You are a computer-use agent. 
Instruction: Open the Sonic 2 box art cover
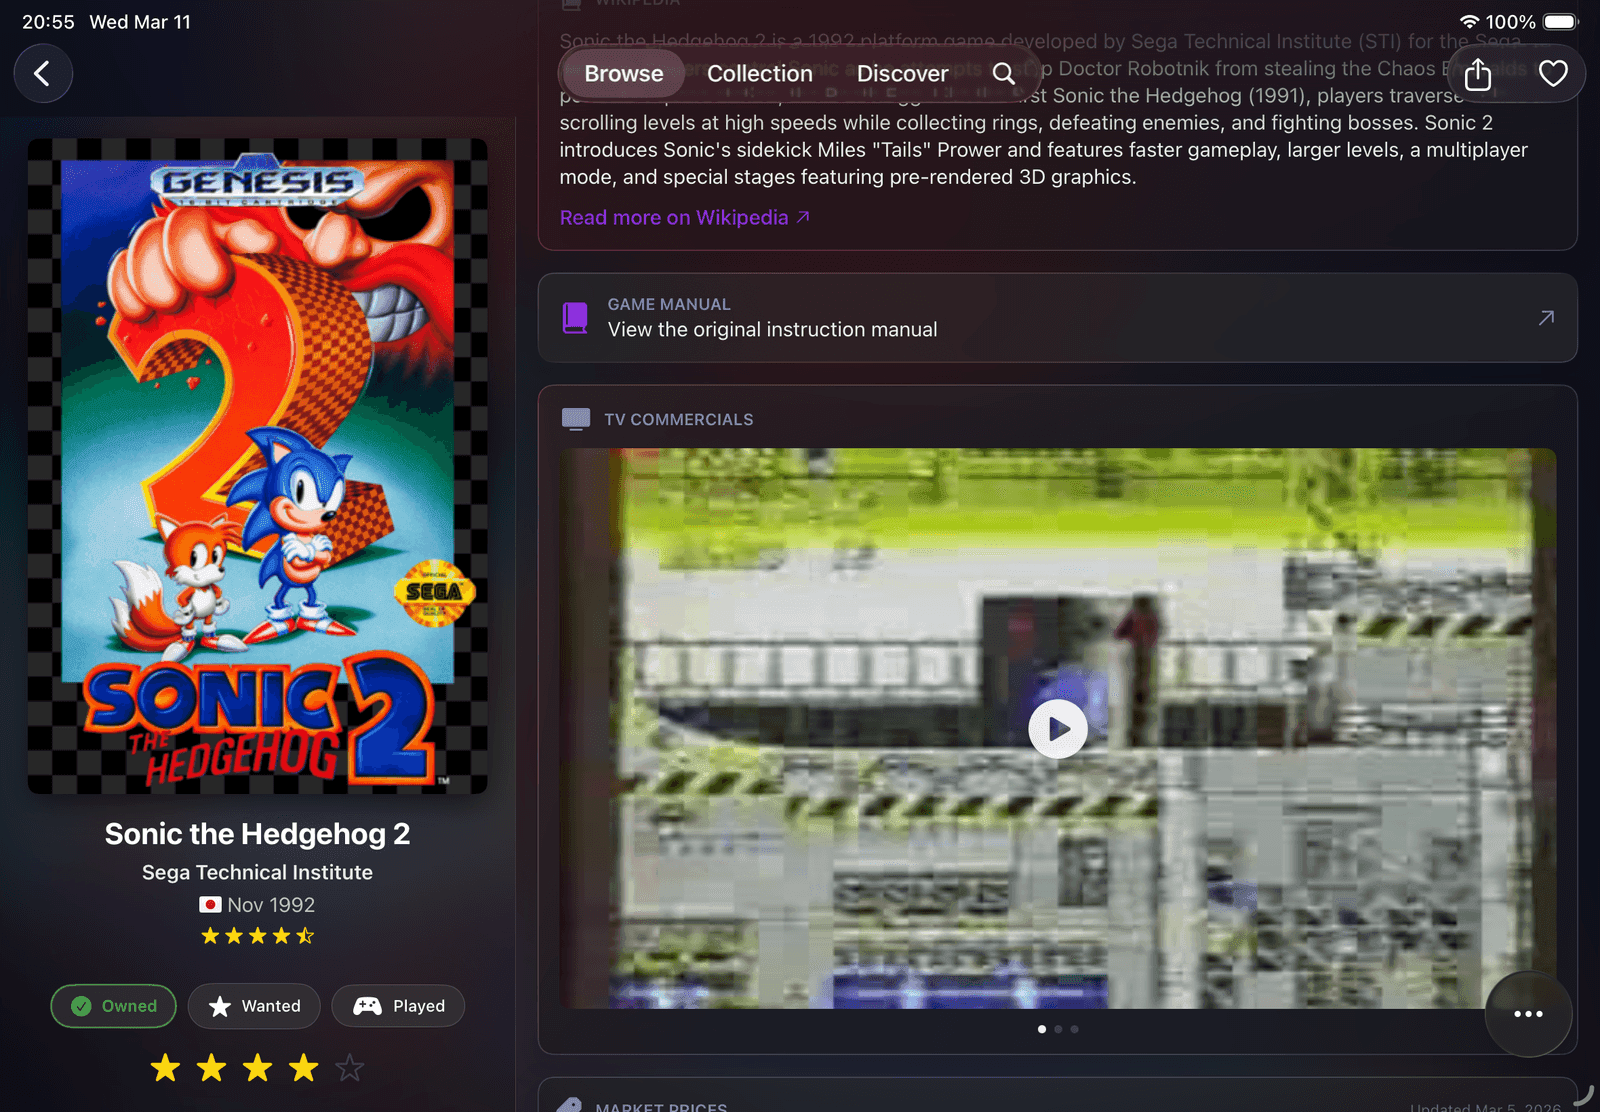tap(258, 466)
